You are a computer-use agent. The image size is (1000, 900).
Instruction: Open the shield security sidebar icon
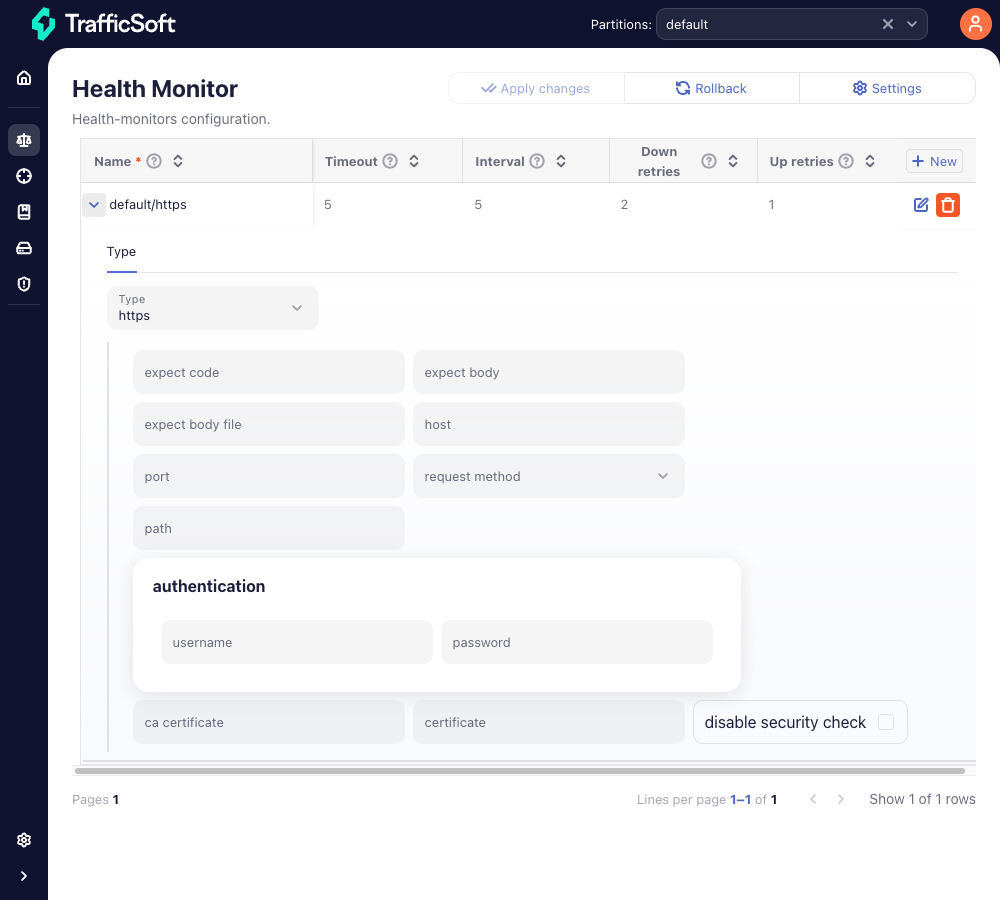coord(24,284)
